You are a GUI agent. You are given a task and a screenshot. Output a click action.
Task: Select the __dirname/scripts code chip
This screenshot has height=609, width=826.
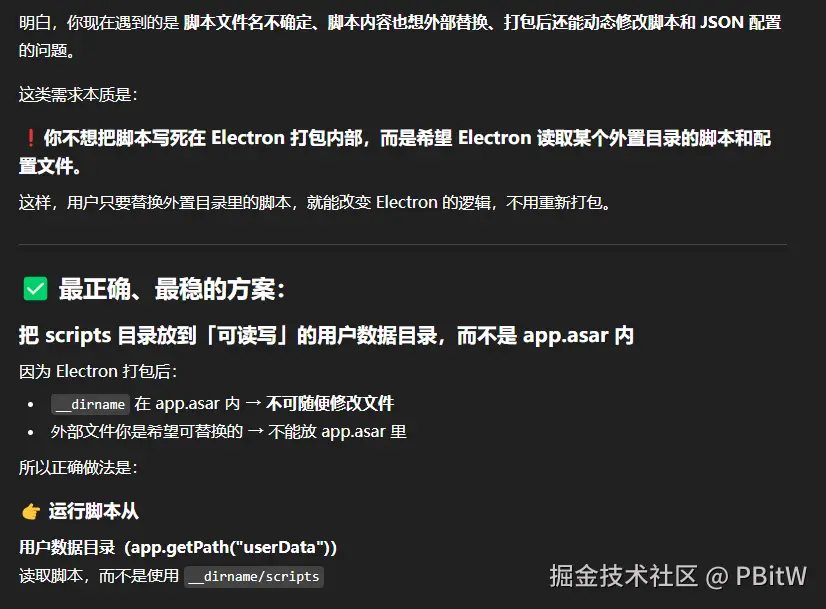pyautogui.click(x=254, y=576)
